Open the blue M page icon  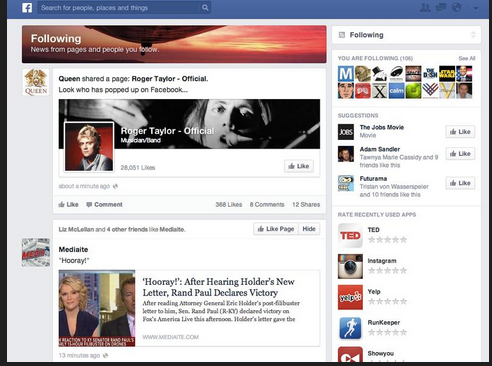click(346, 74)
